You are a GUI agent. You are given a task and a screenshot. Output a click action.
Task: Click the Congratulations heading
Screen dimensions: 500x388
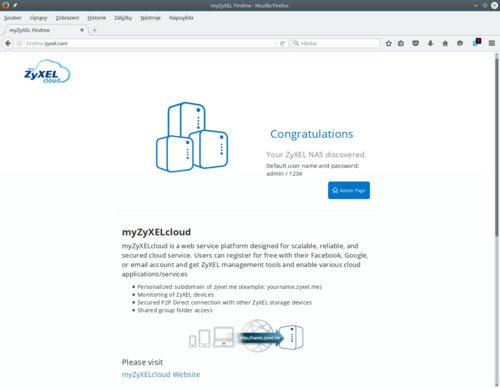[x=311, y=134]
